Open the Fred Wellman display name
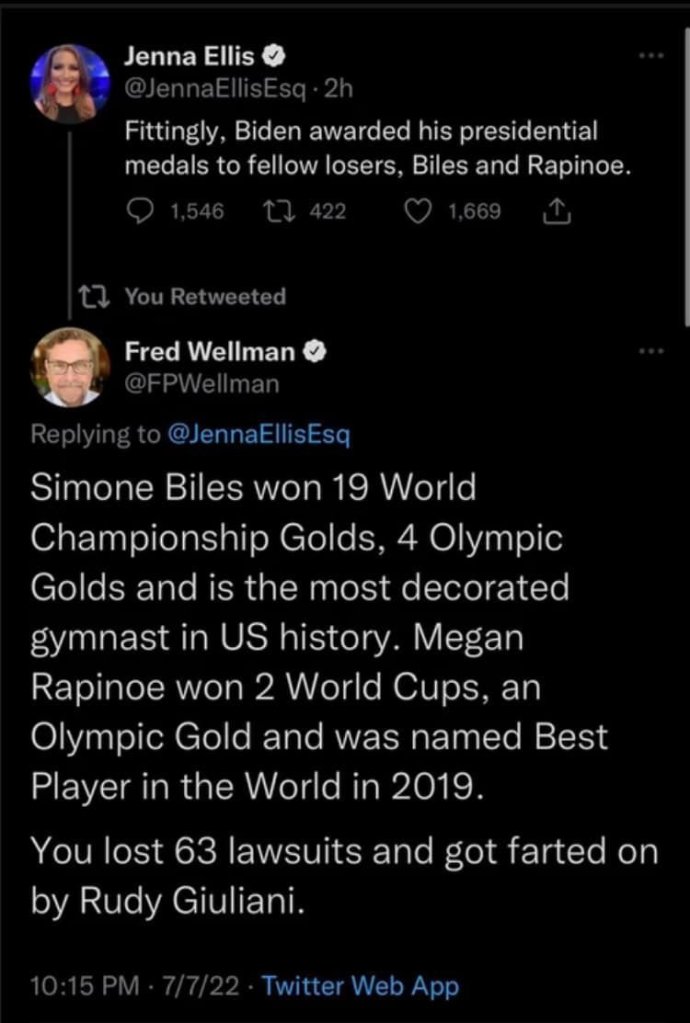Screen dimensions: 690x1023 [209, 351]
